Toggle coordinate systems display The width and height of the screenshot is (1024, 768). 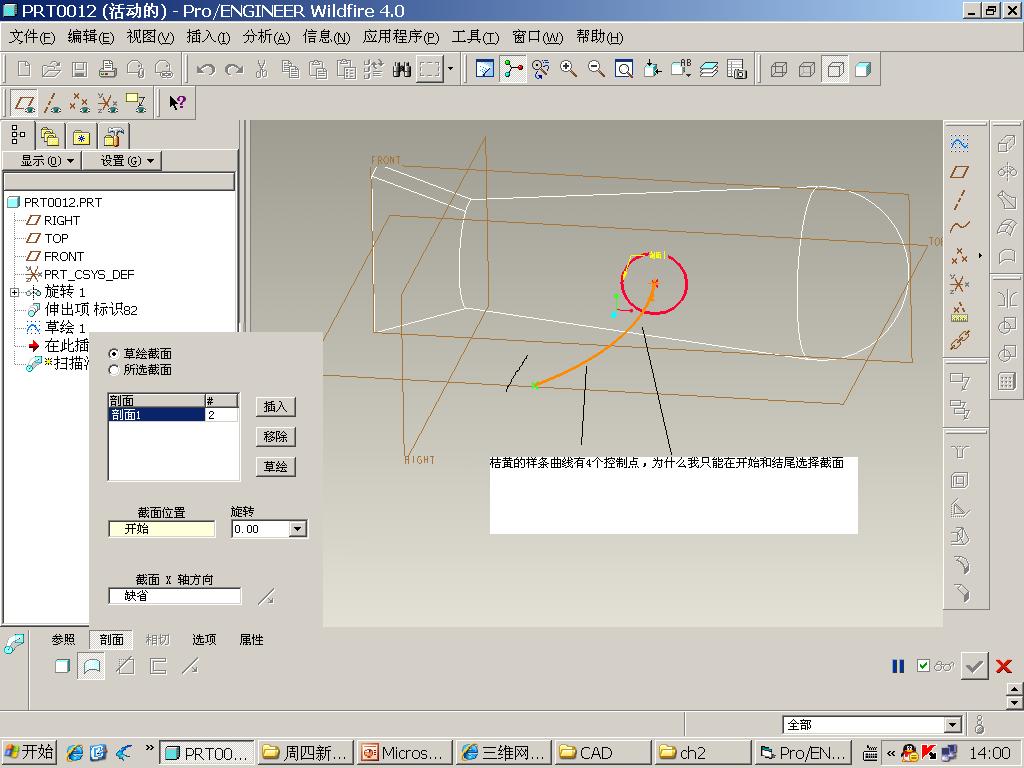[108, 103]
